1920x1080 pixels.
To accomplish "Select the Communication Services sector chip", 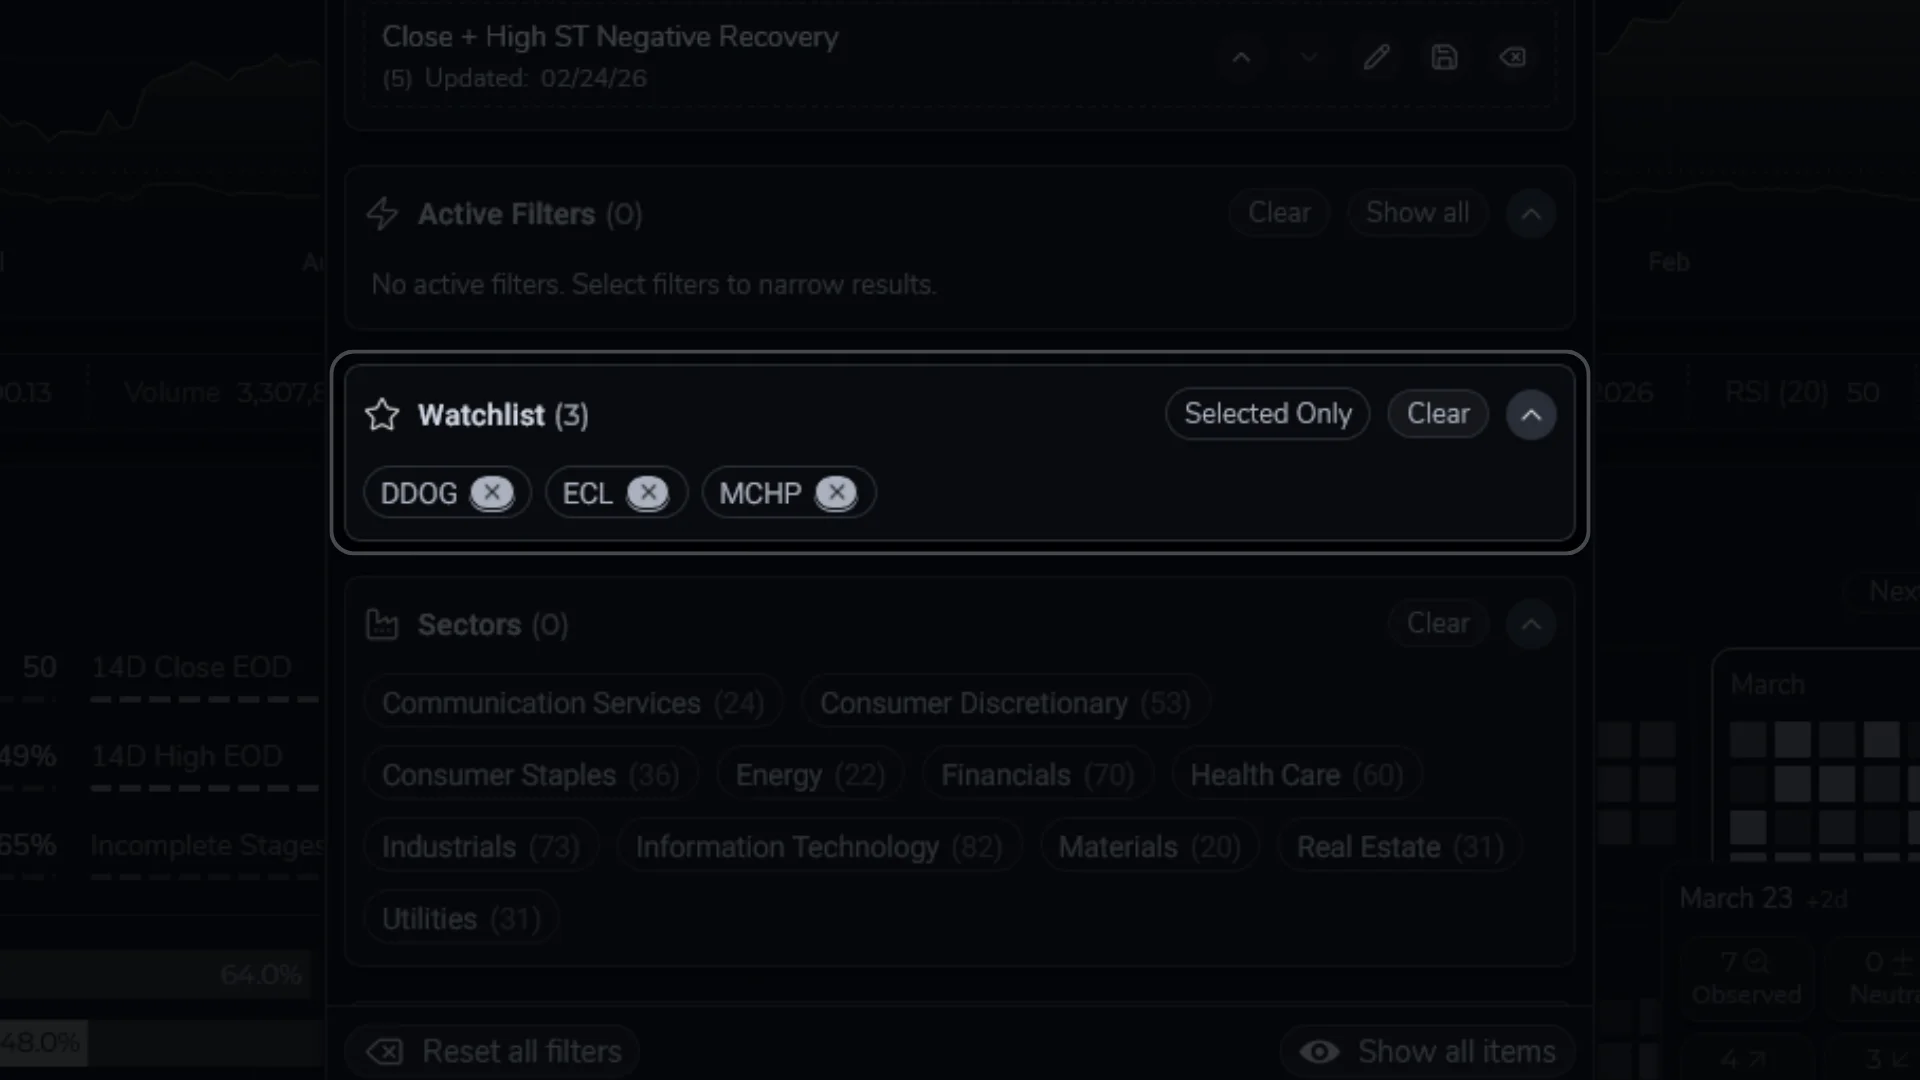I will coord(572,702).
